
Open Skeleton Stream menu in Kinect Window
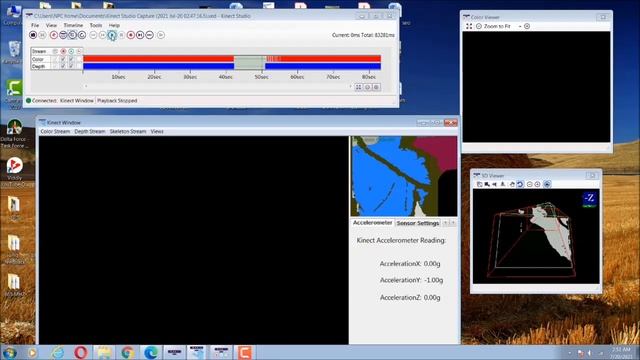[128, 131]
